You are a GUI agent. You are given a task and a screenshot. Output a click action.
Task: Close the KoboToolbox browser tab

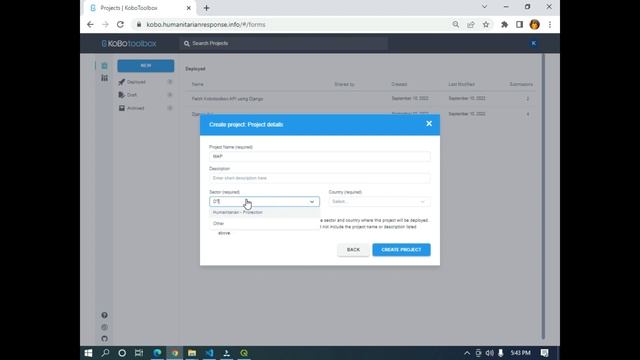tap(189, 8)
